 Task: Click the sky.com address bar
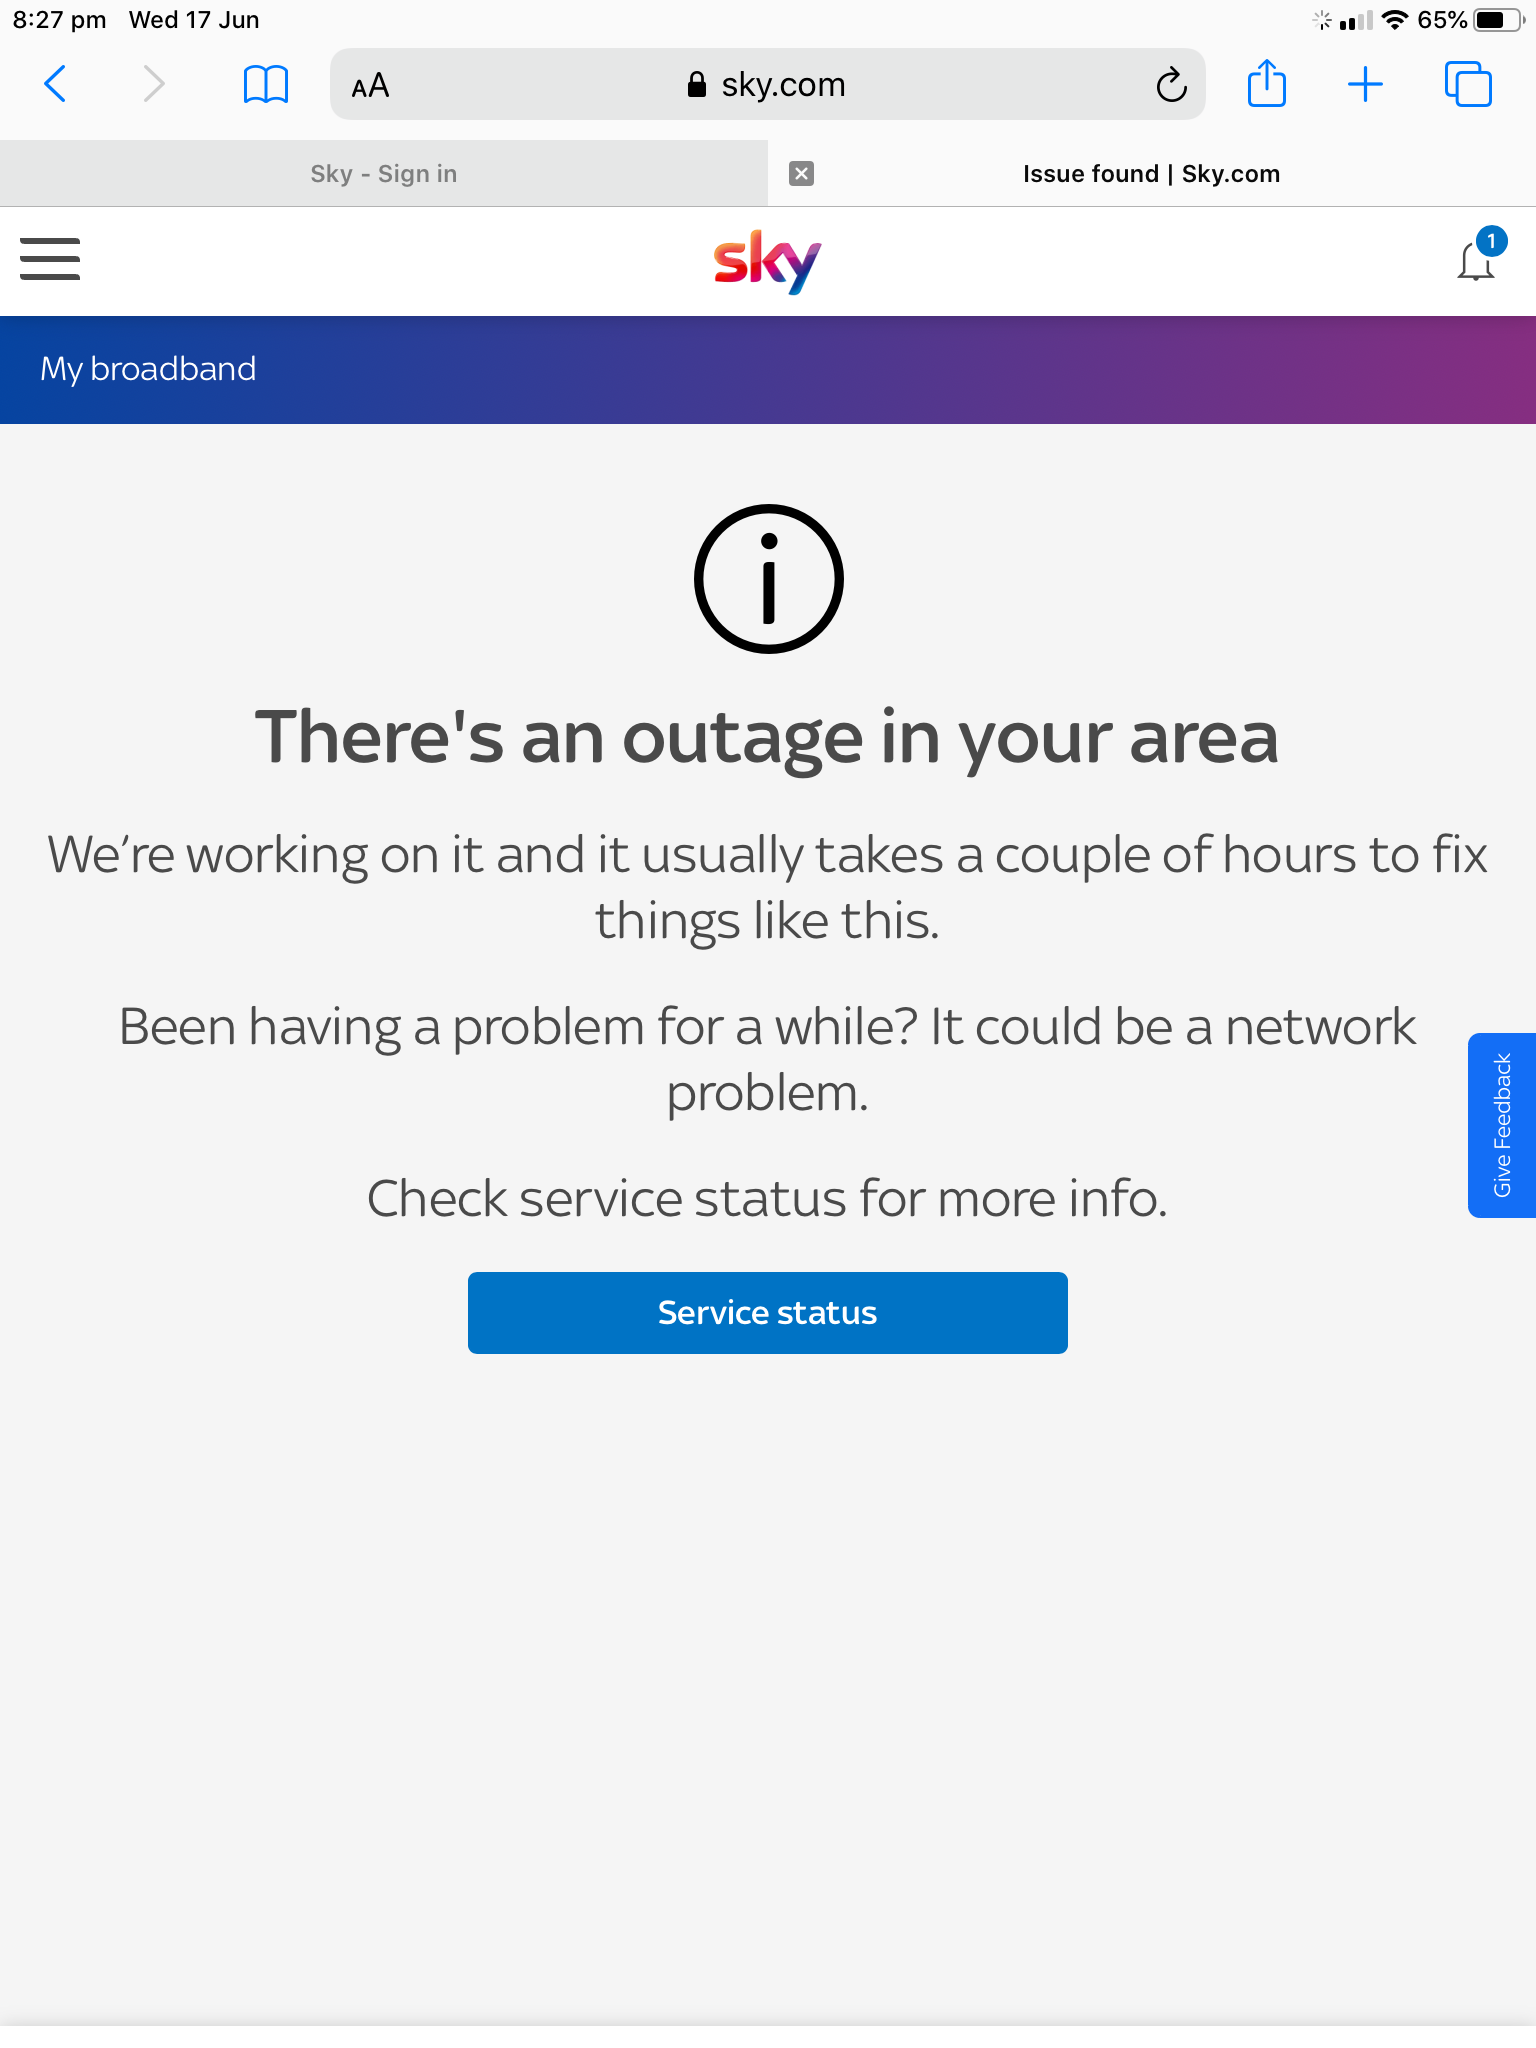(766, 85)
